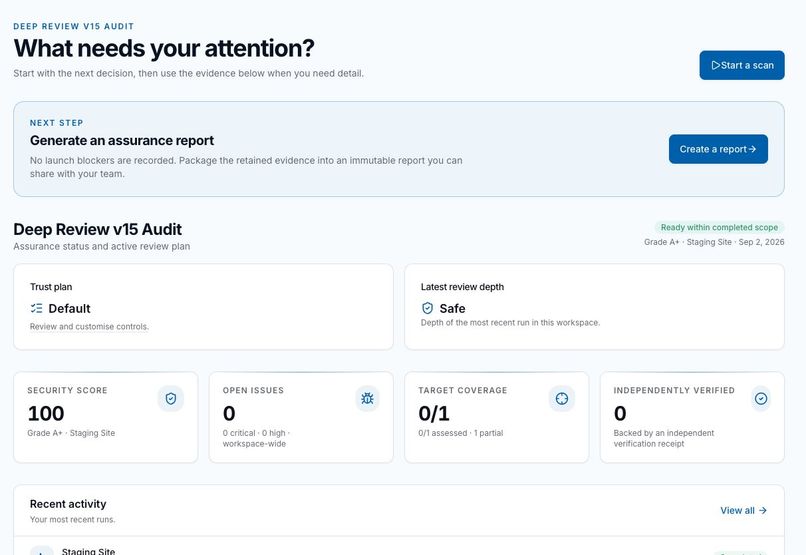Click the Default trust plan label
This screenshot has height=555, width=806.
coord(69,308)
